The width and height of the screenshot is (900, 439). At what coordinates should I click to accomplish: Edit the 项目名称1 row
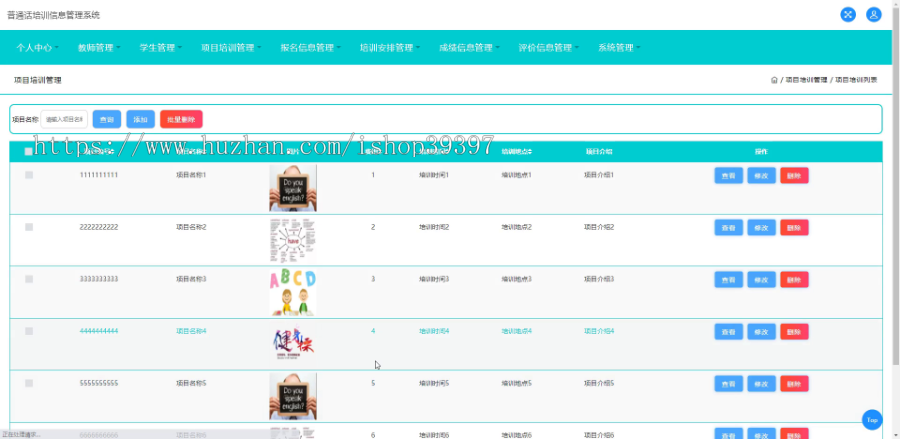click(761, 176)
